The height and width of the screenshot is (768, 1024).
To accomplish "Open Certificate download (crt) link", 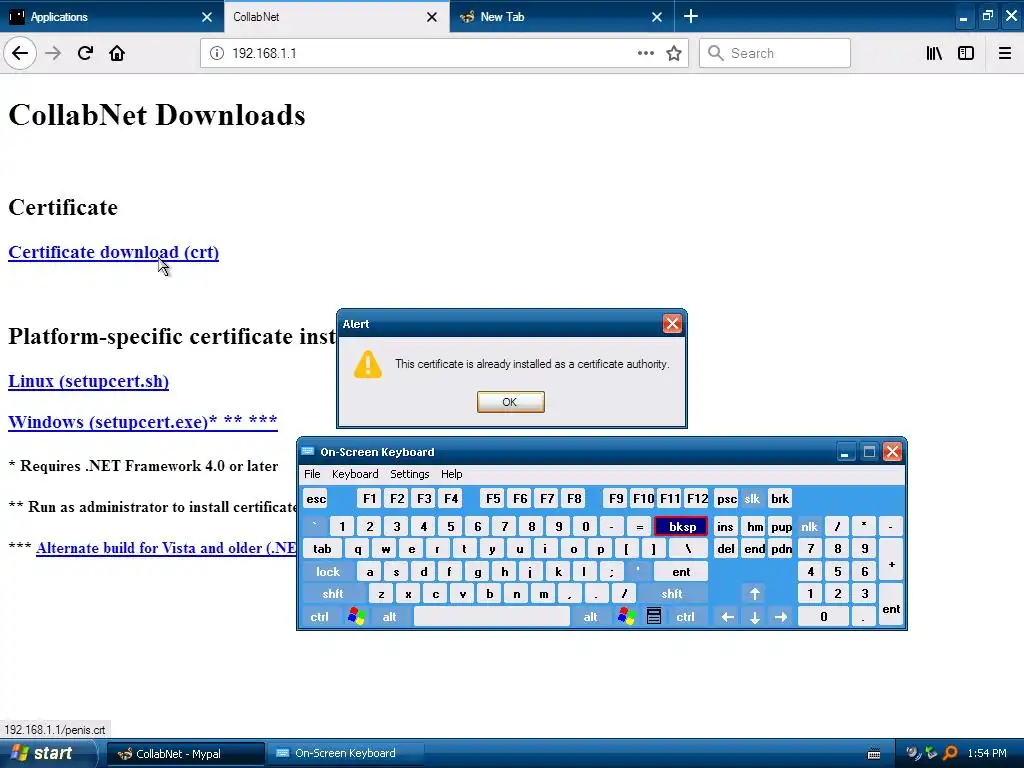I will (114, 252).
